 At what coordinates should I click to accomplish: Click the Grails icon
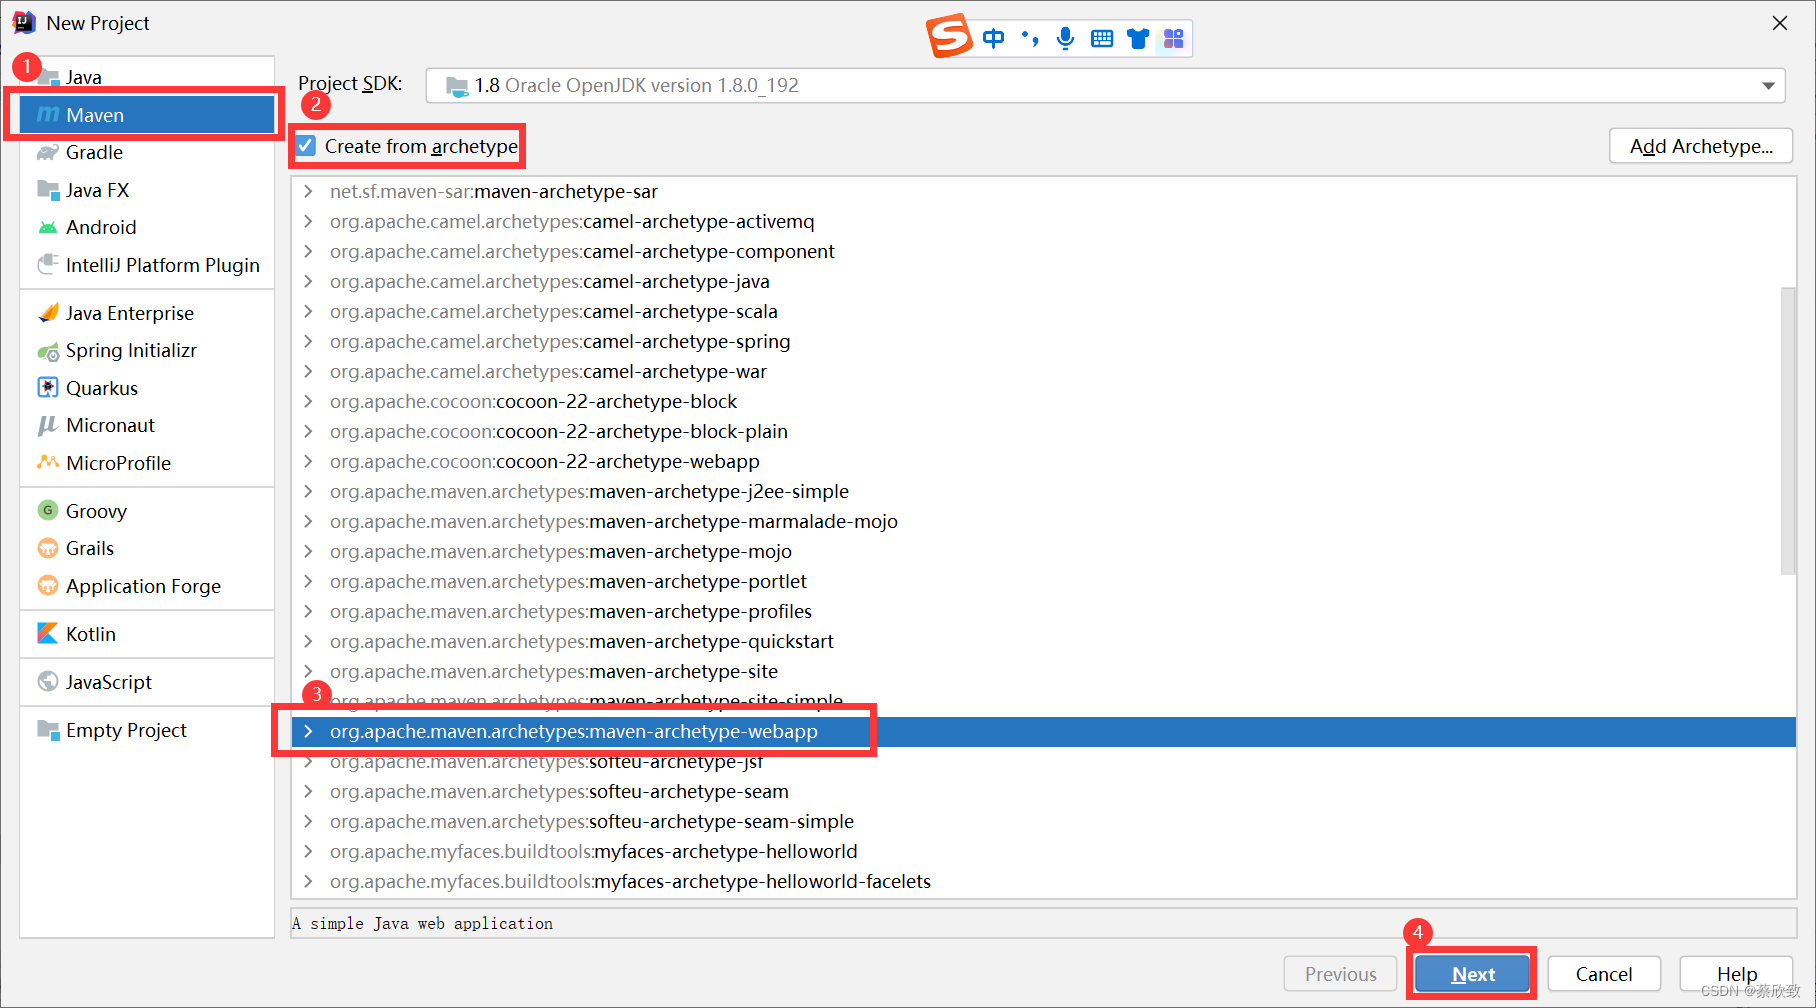click(47, 548)
